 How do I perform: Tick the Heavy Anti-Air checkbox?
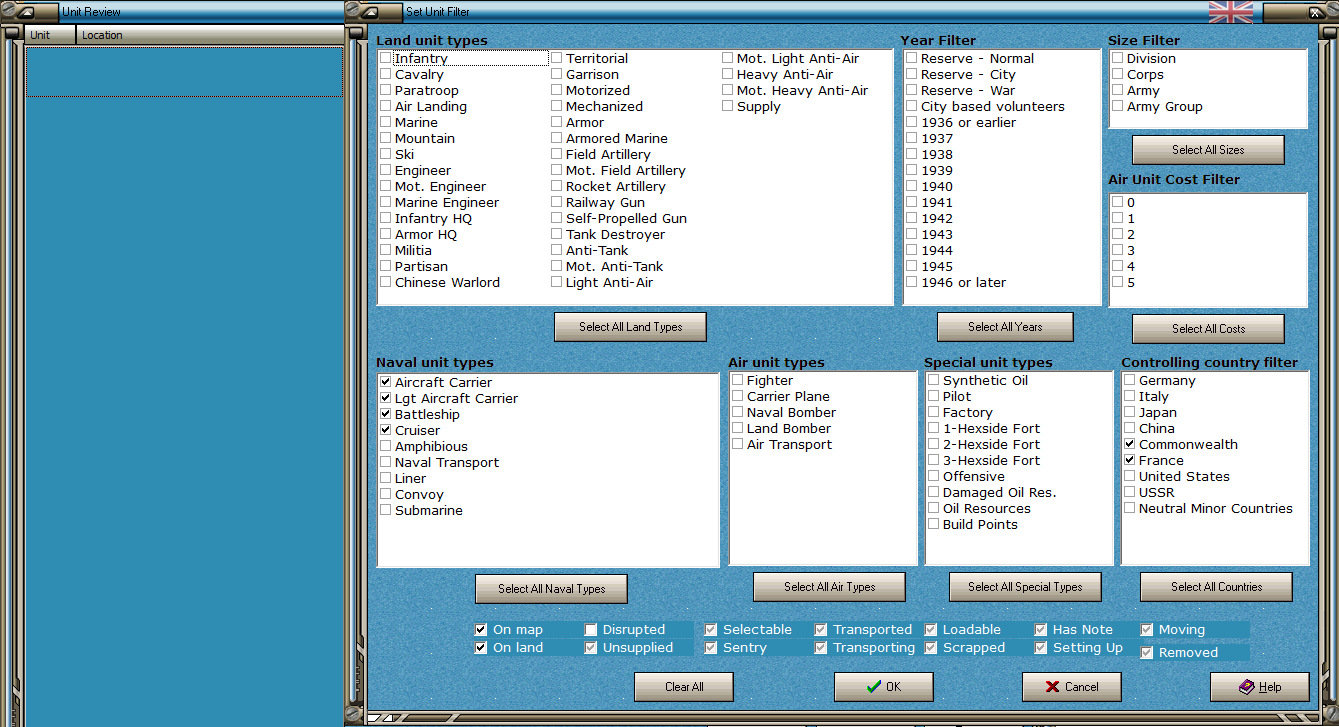coord(727,74)
